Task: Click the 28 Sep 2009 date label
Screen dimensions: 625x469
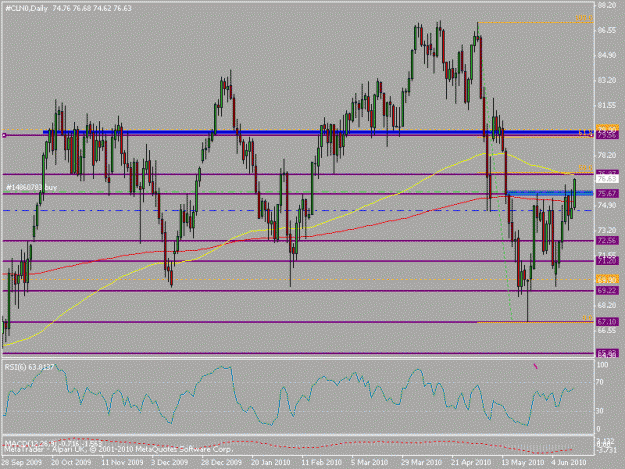Action: (x=22, y=462)
